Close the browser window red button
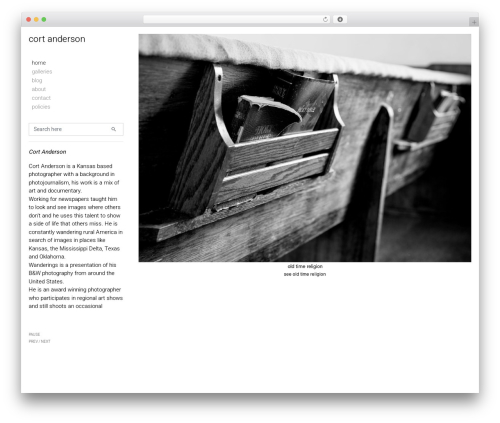The height and width of the screenshot is (423, 500). (x=29, y=19)
